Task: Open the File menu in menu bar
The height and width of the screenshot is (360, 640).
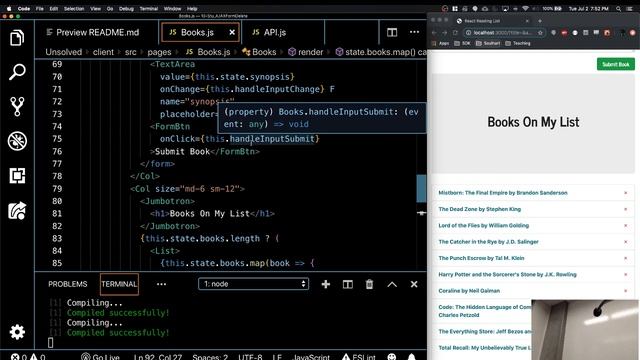Action: (40, 8)
